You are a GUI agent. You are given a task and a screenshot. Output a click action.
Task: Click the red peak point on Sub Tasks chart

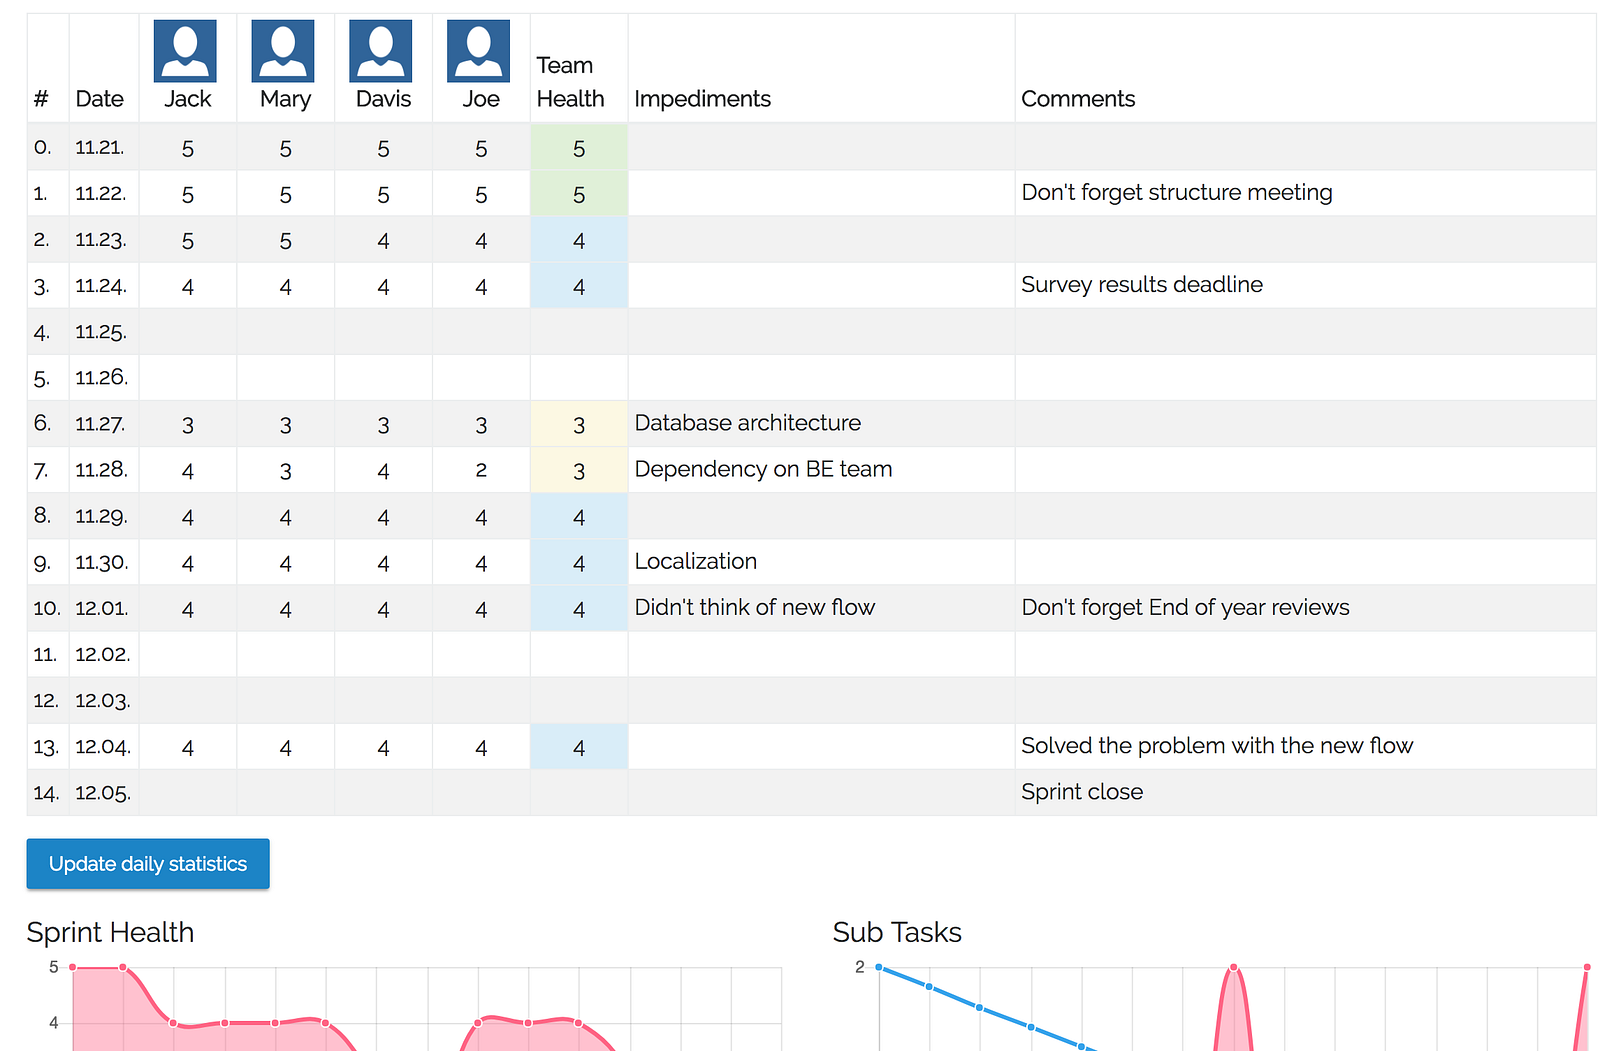[1234, 967]
